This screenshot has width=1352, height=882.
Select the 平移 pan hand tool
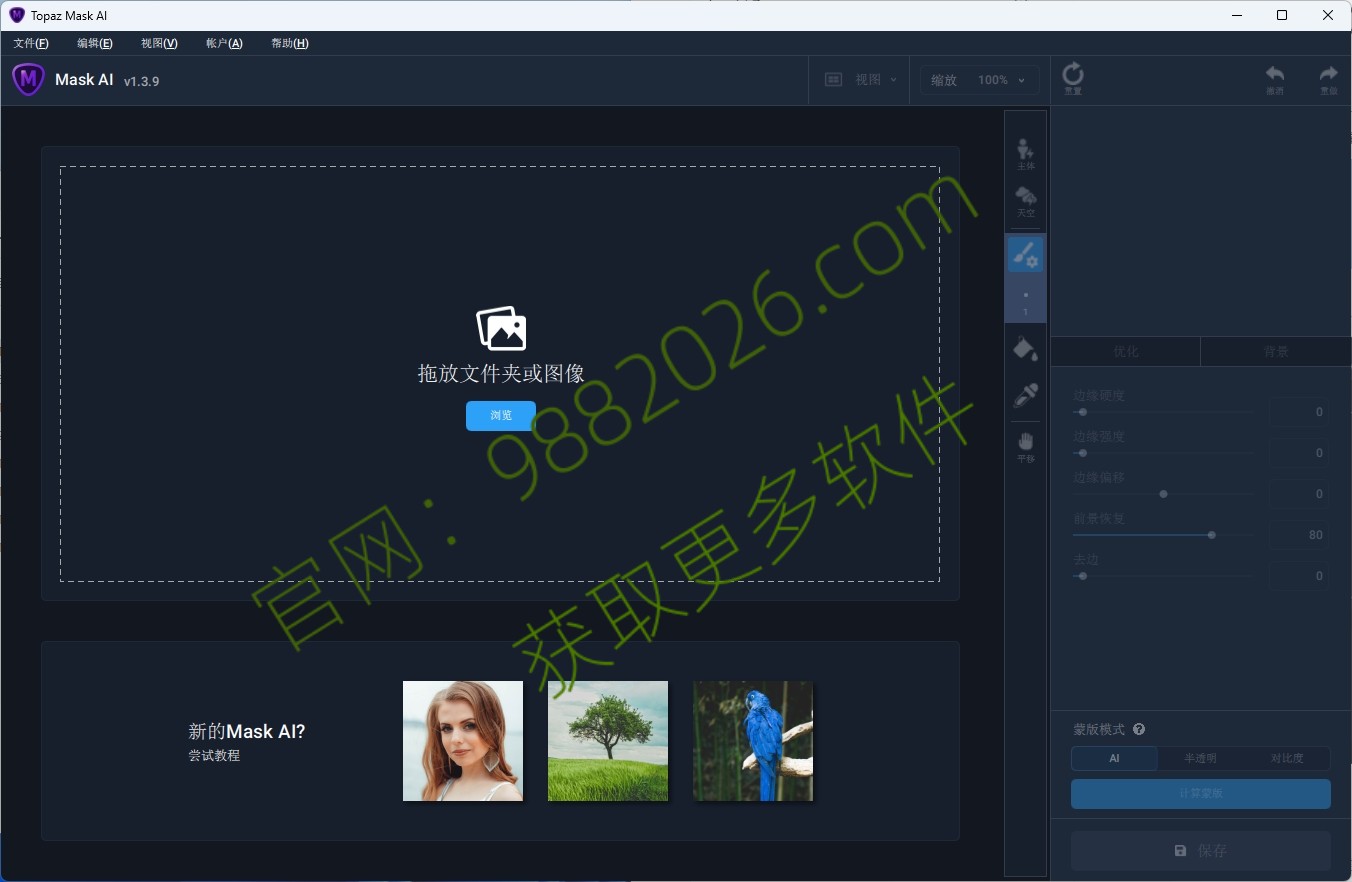(1025, 447)
